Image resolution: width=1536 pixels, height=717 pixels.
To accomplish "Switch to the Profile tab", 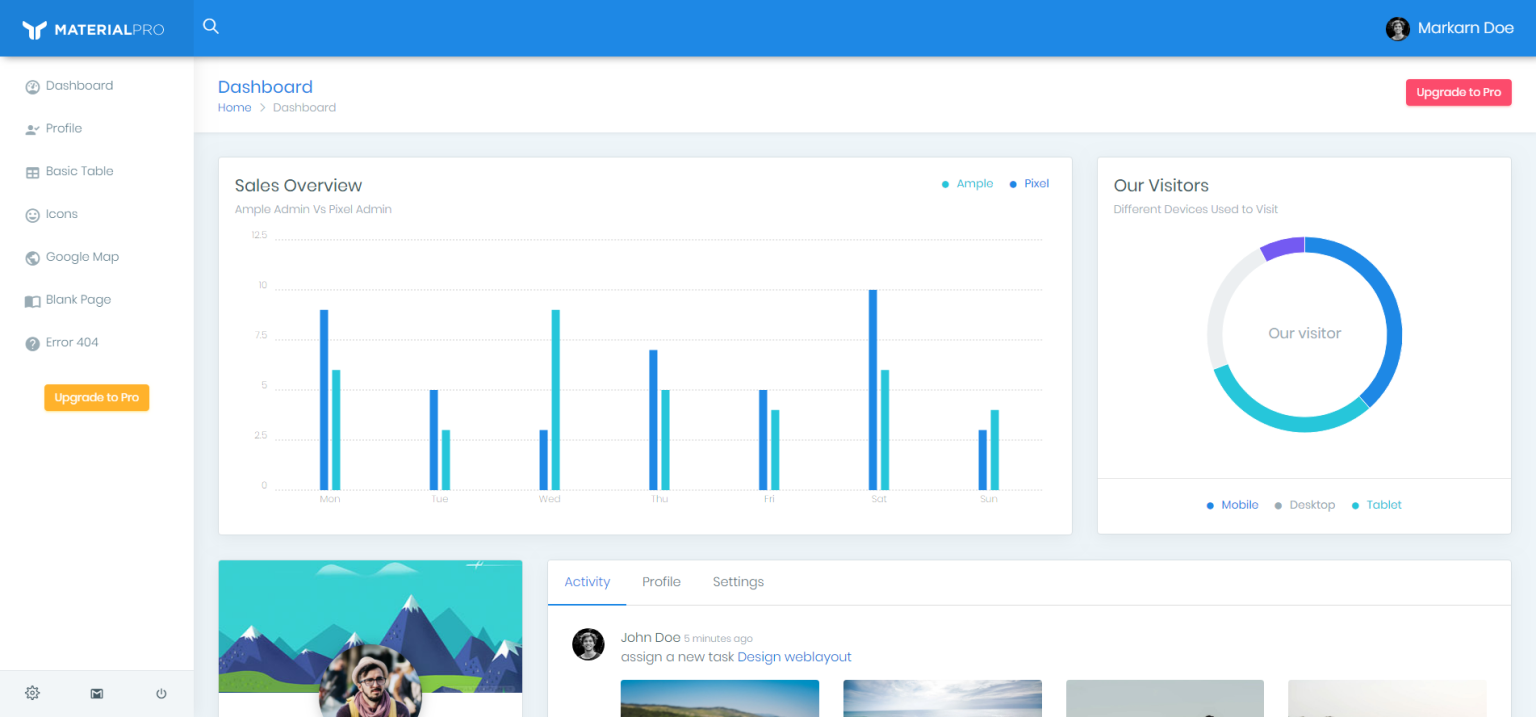I will coord(661,581).
